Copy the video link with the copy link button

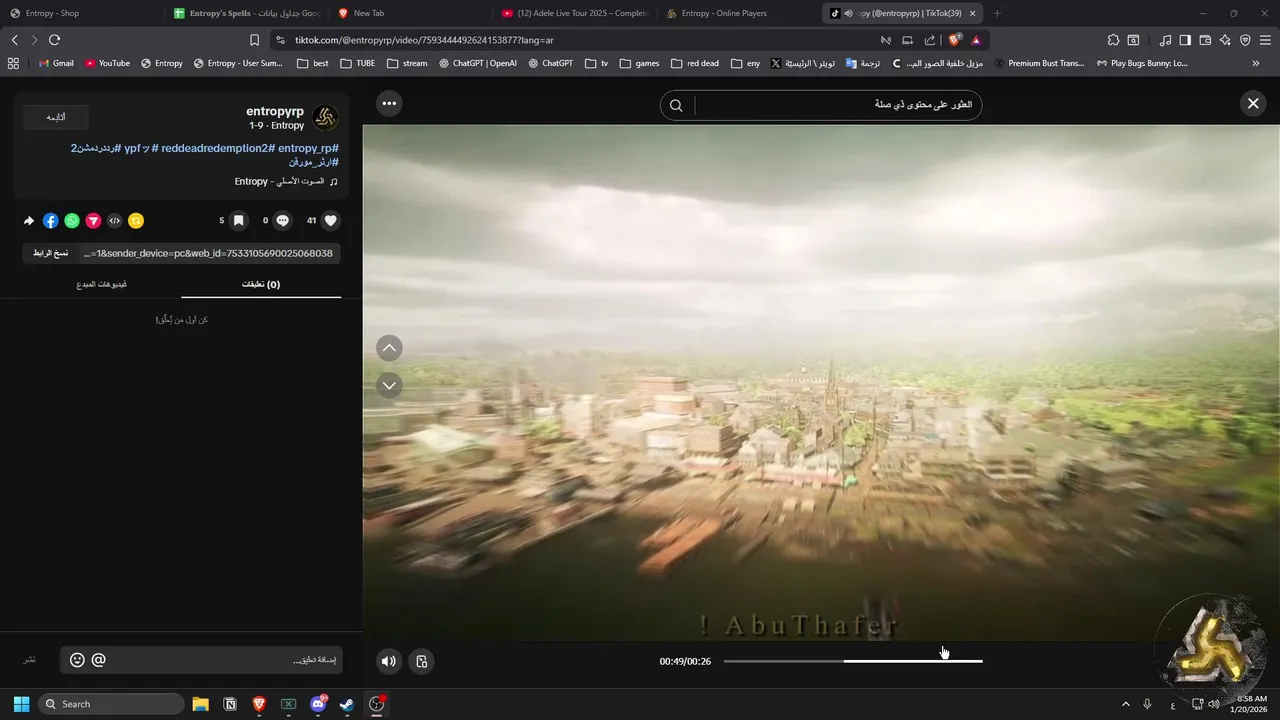50,253
